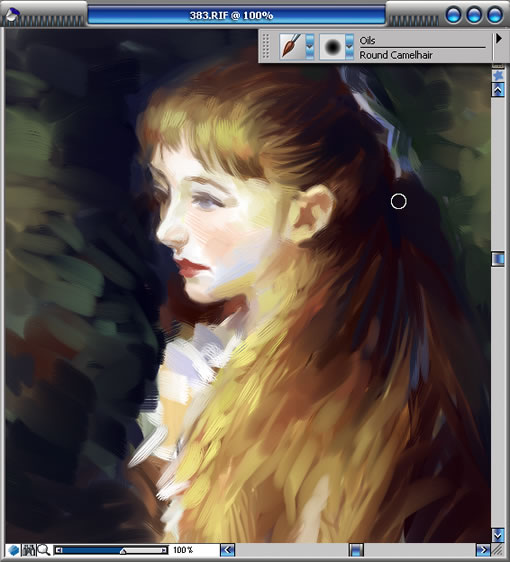Click the vertical scroll down arrow
The width and height of the screenshot is (510, 562).
(x=497, y=535)
